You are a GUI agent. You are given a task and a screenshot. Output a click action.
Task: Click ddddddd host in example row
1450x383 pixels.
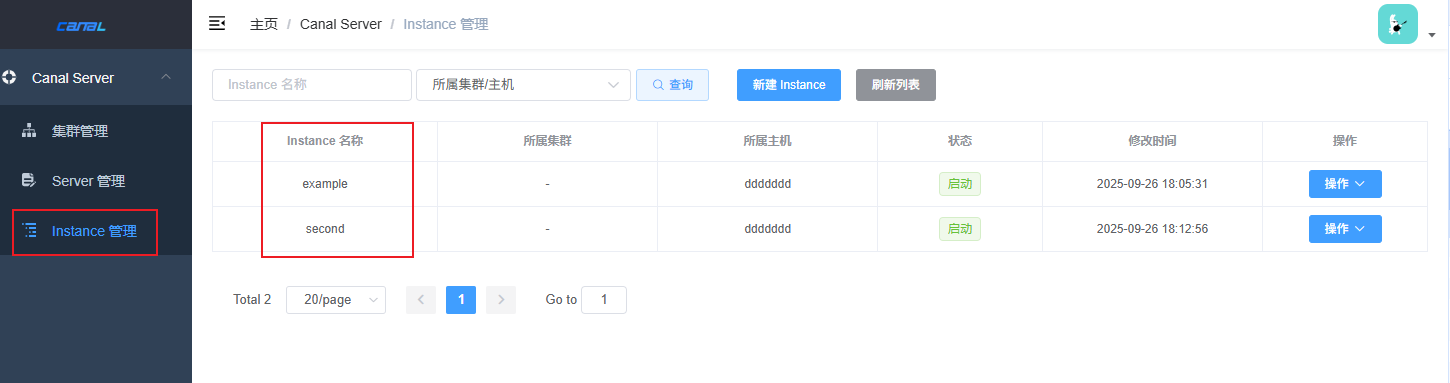pyautogui.click(x=768, y=184)
